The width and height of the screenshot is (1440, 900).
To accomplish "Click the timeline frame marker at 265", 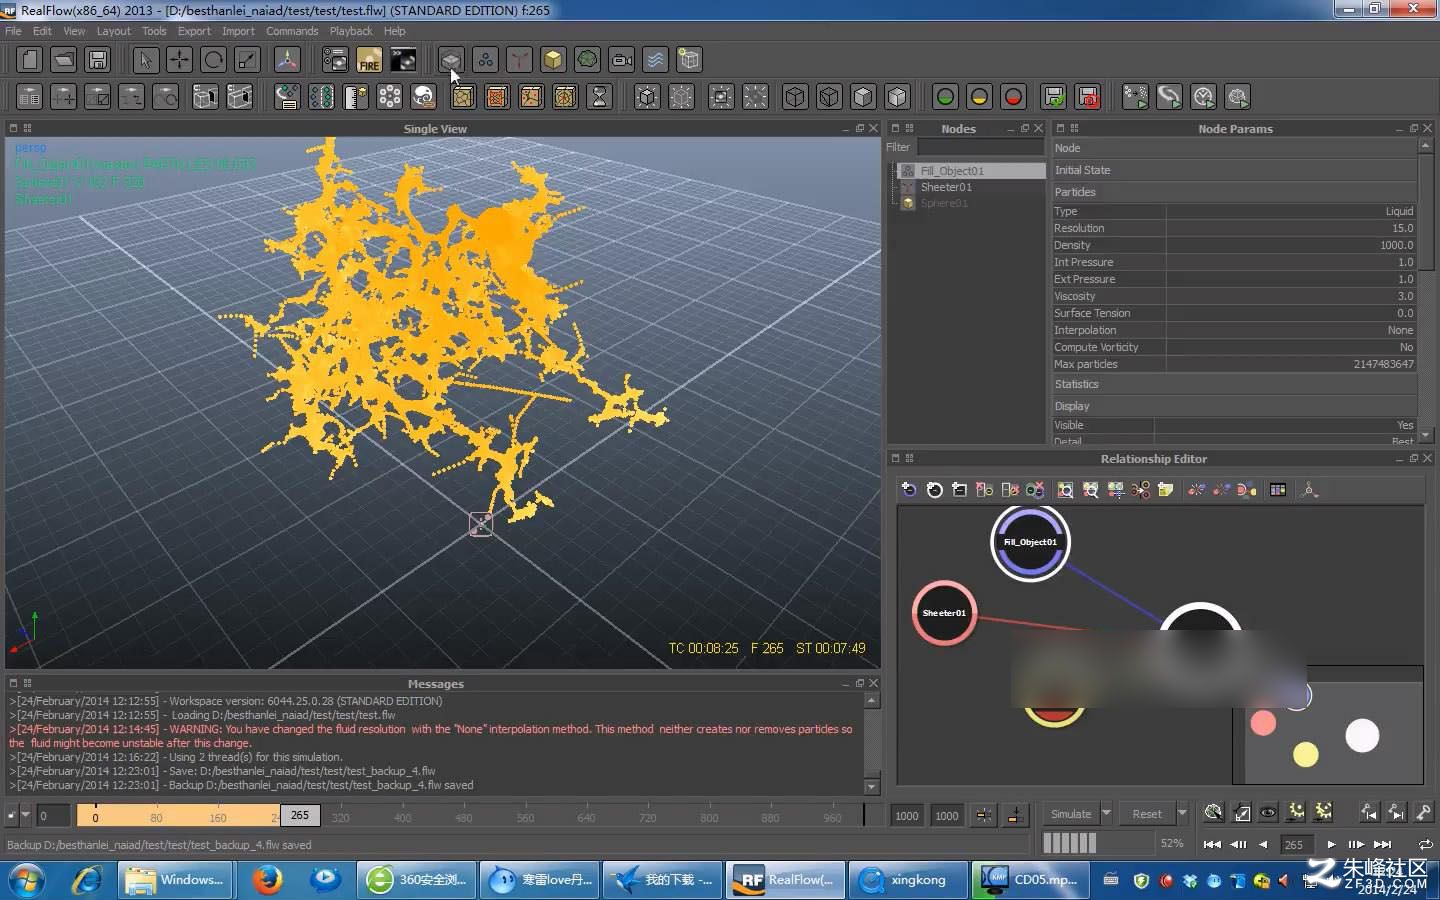I will 300,815.
